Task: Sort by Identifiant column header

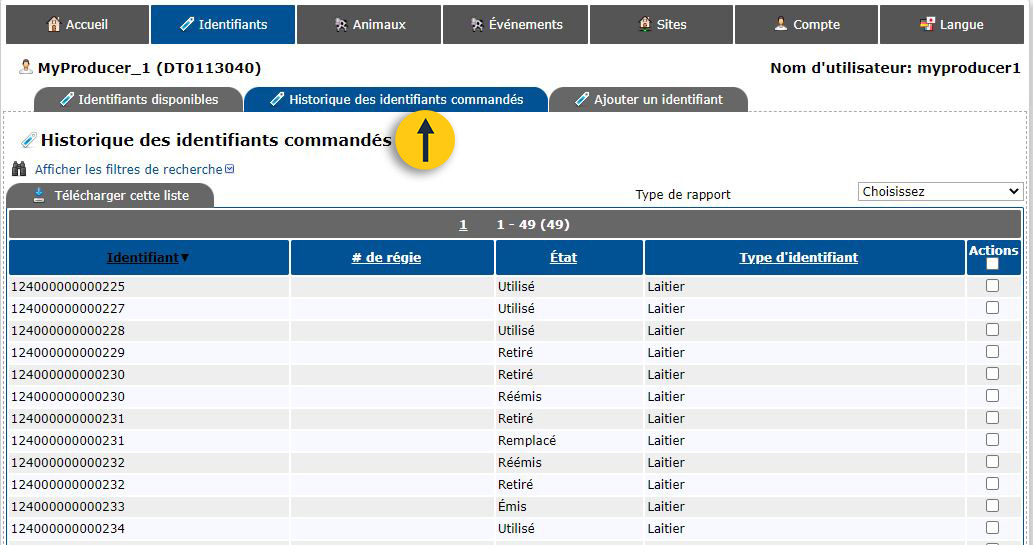Action: 142,258
